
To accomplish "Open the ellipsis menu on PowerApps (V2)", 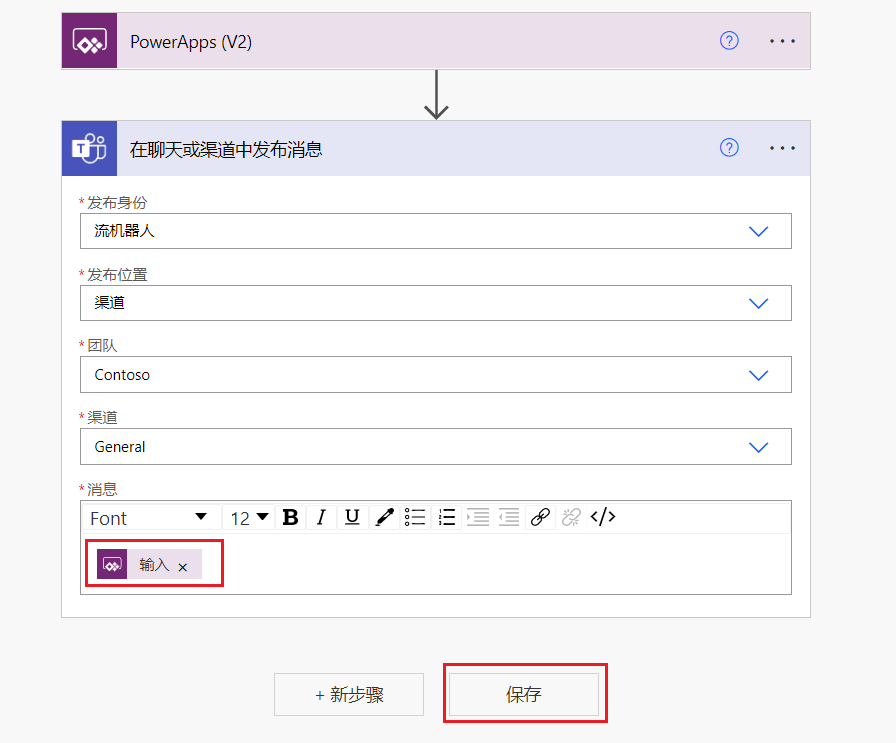I will (781, 40).
